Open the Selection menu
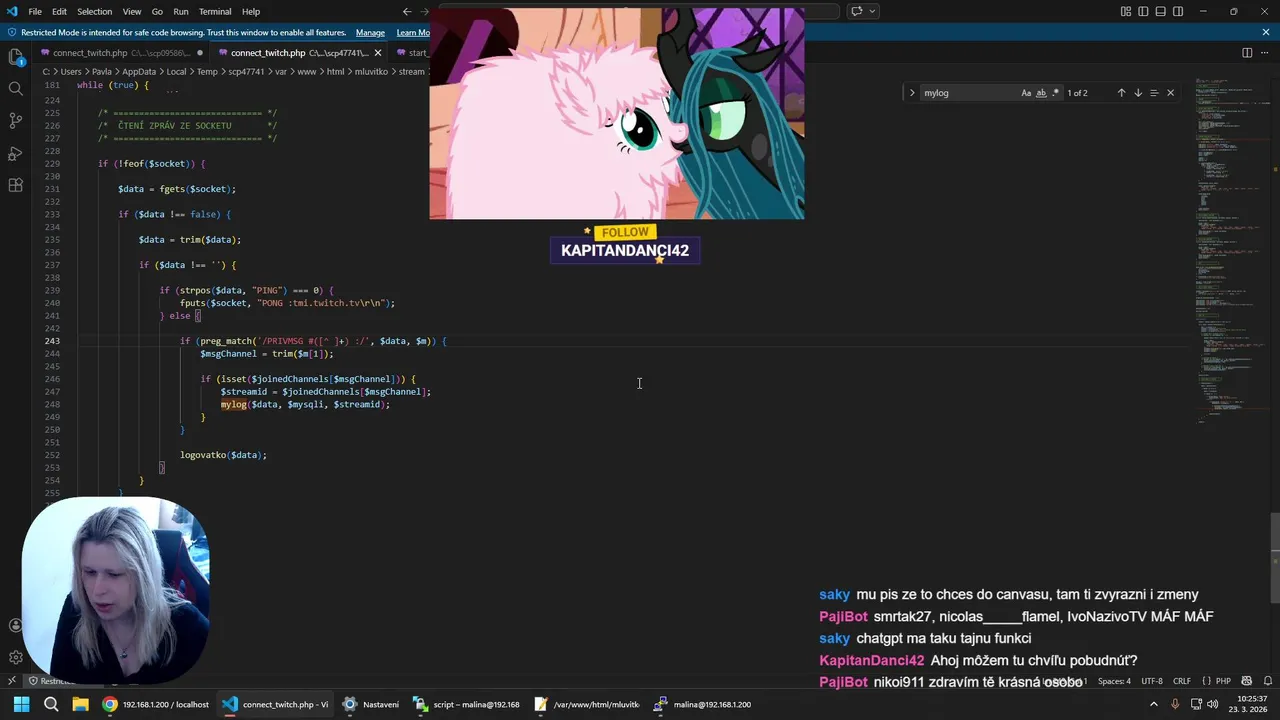1280x720 pixels. [94, 11]
